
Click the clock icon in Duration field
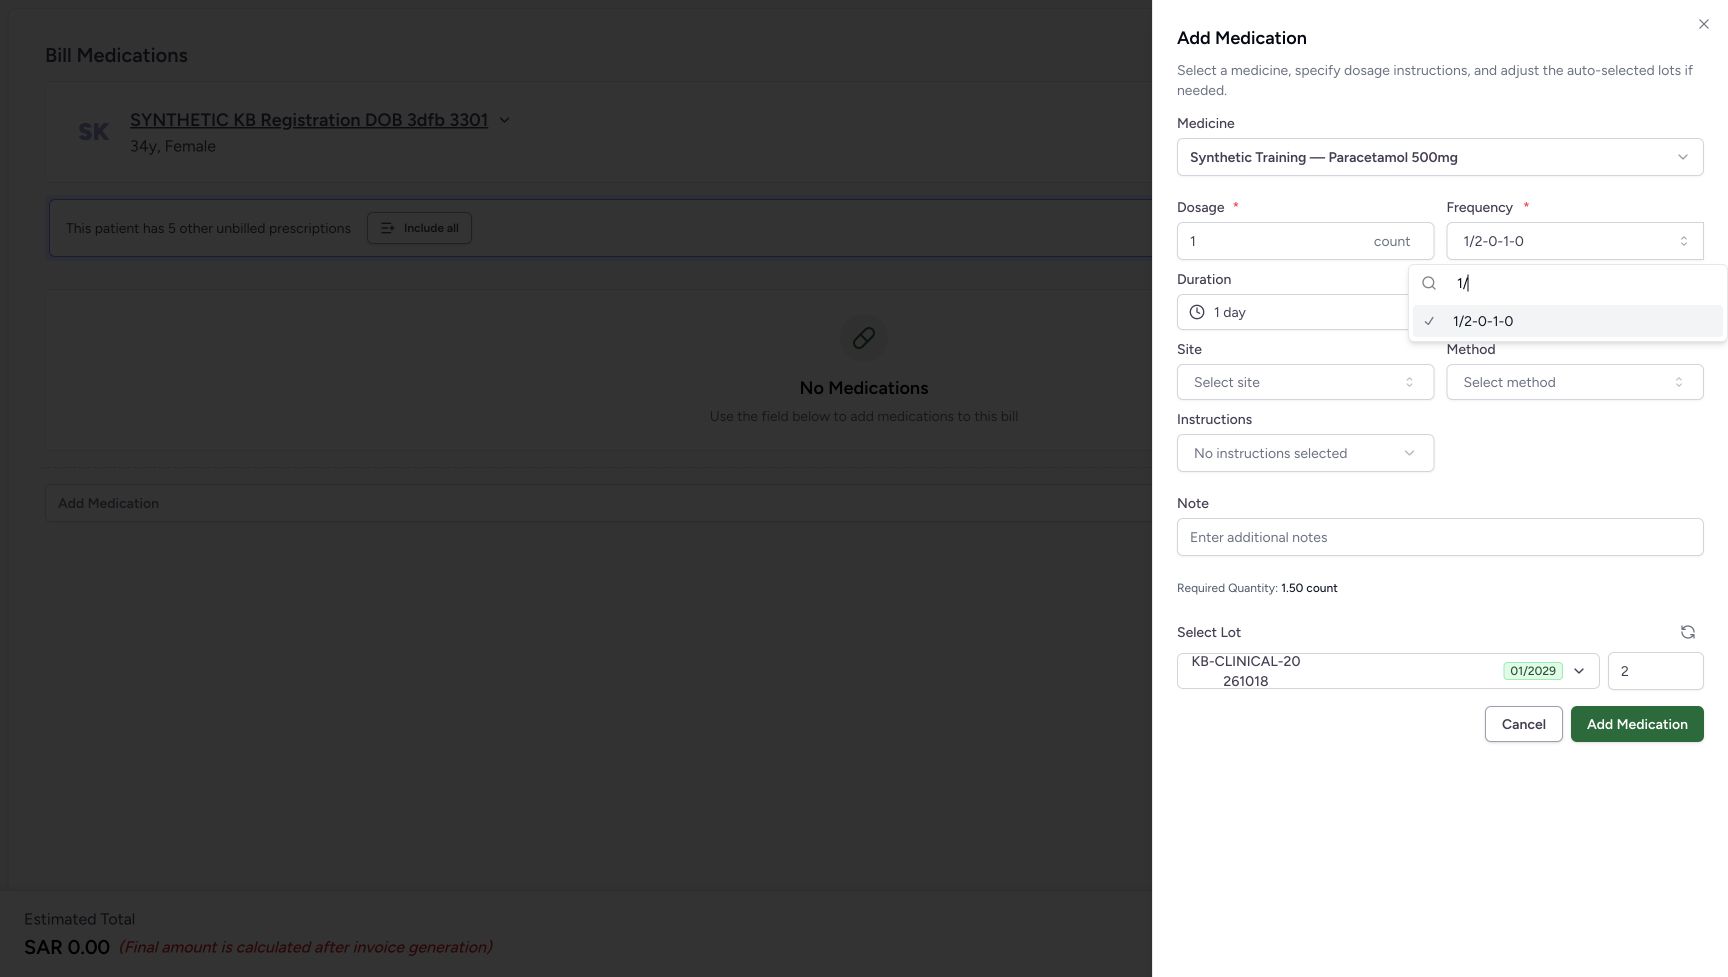[x=1196, y=312]
